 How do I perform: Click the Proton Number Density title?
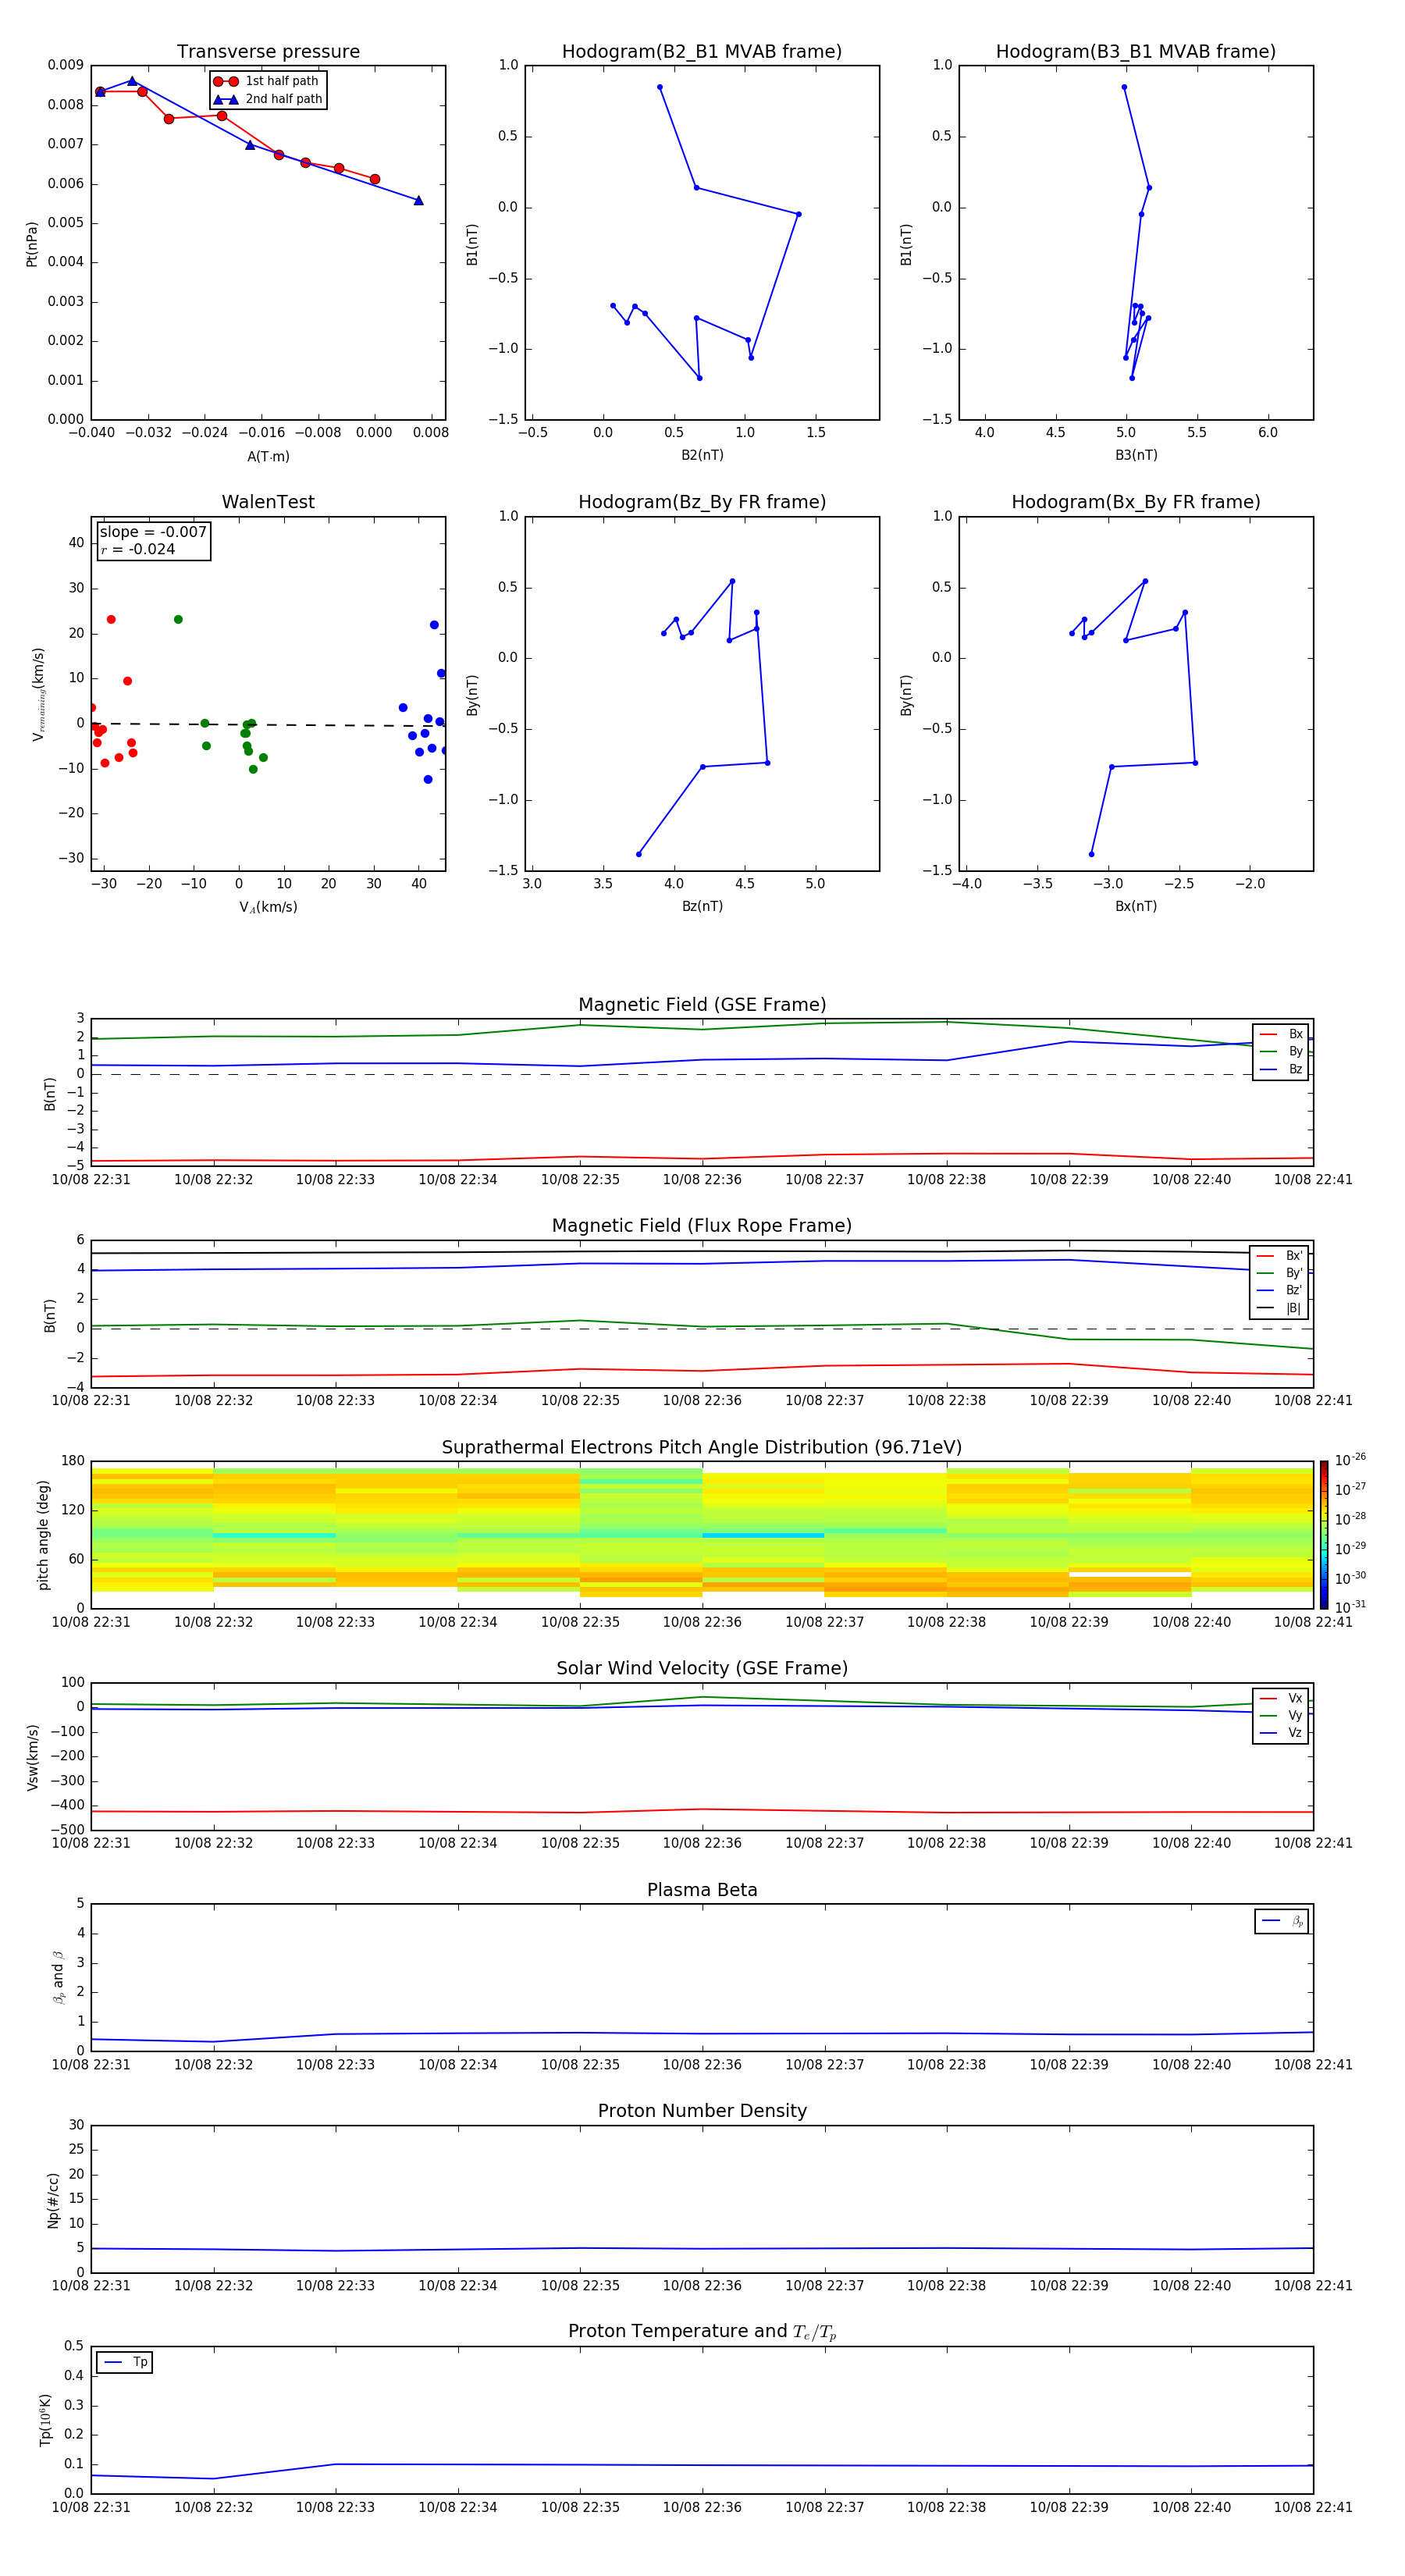click(x=701, y=2110)
